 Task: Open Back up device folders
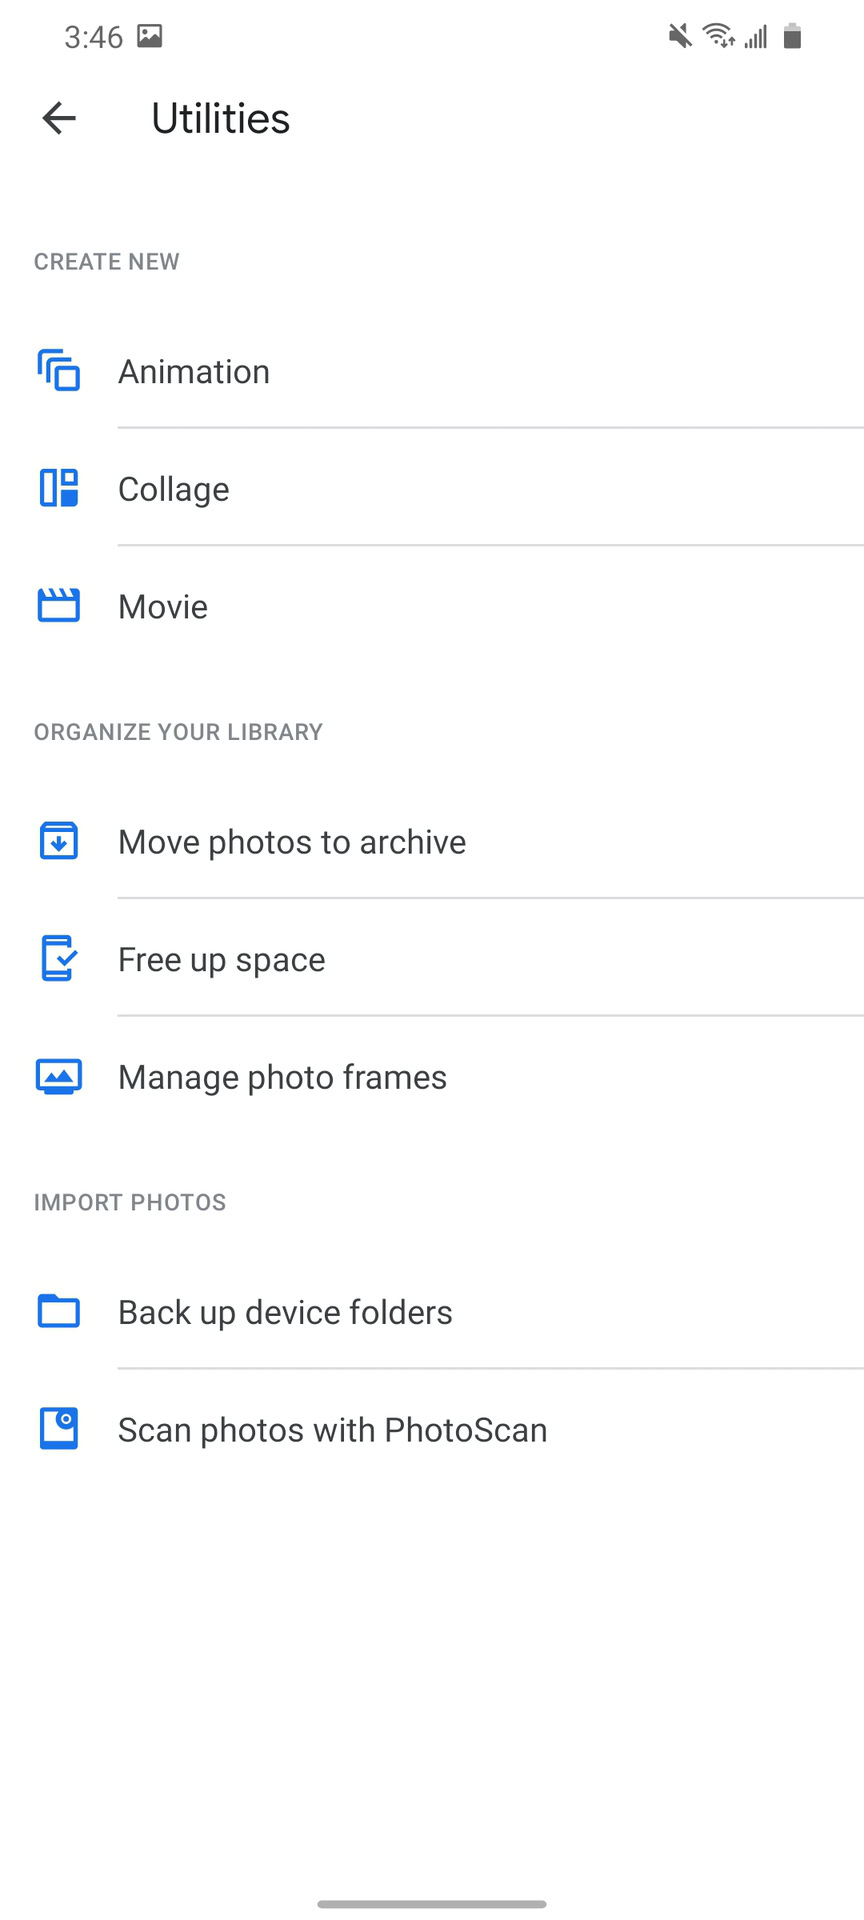coord(286,1313)
